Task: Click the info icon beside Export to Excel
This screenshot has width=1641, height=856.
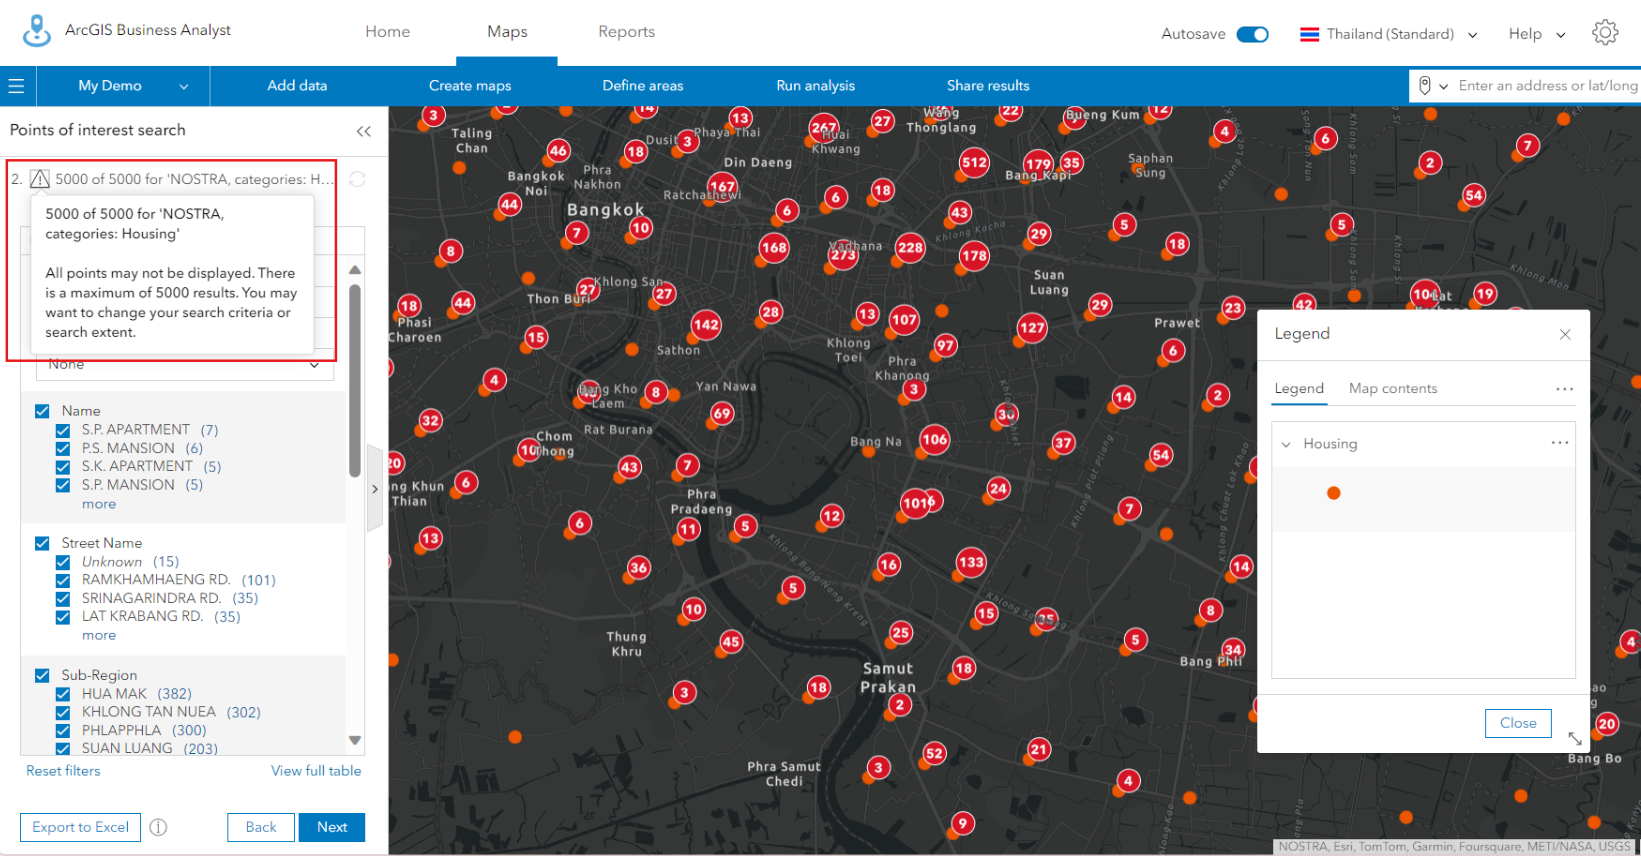Action: tap(158, 827)
